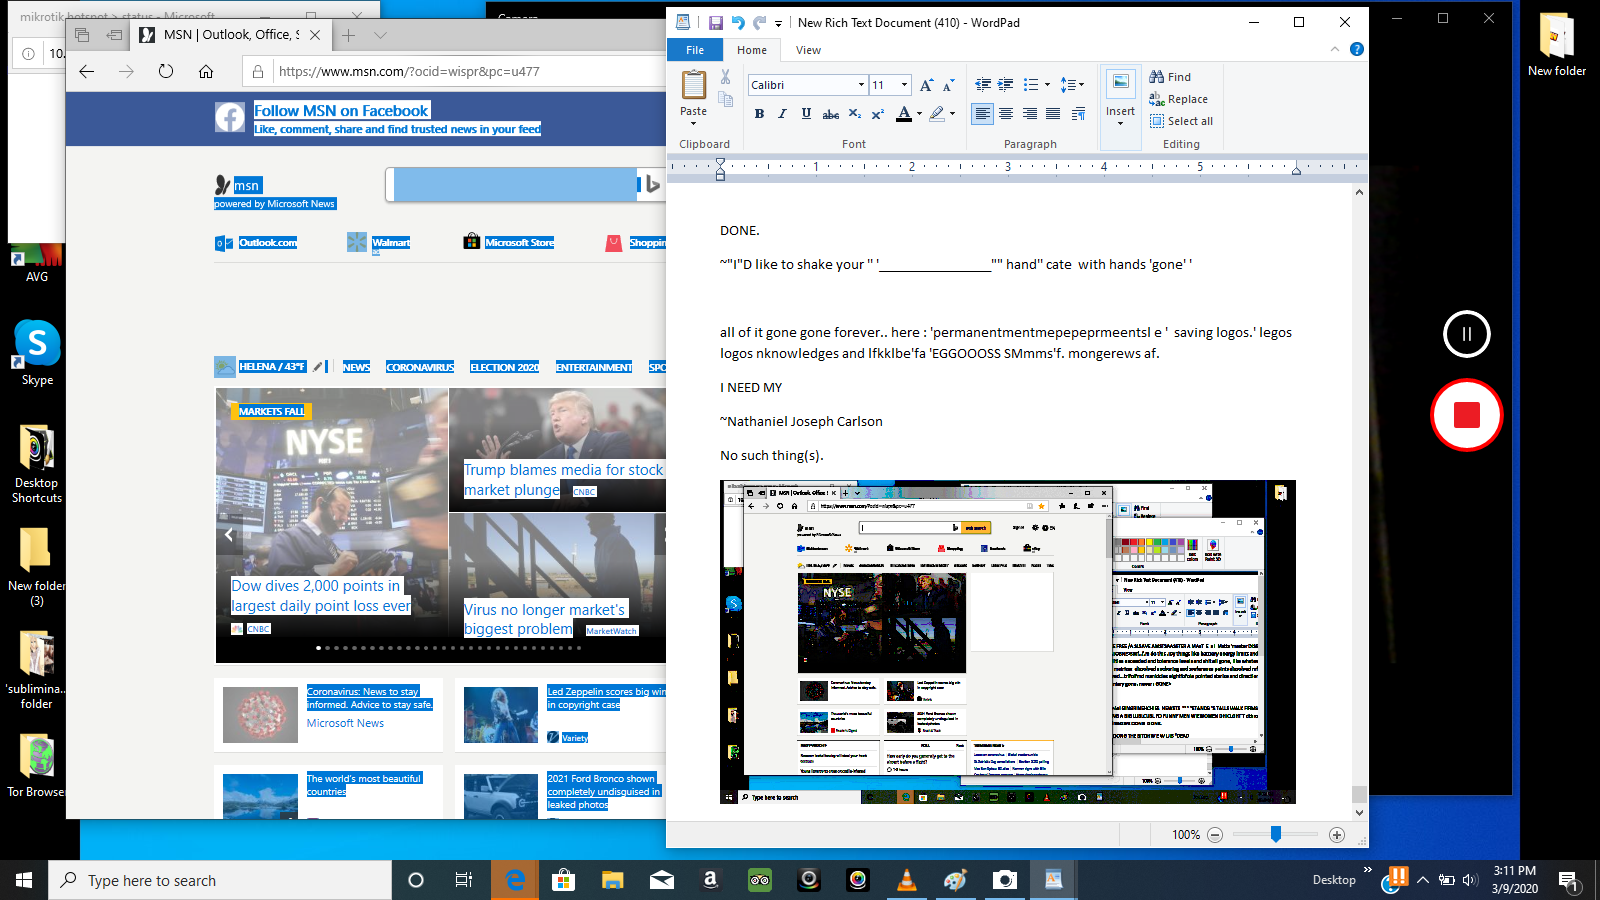This screenshot has height=900, width=1600.
Task: Open the font size dropdown
Action: 904,85
